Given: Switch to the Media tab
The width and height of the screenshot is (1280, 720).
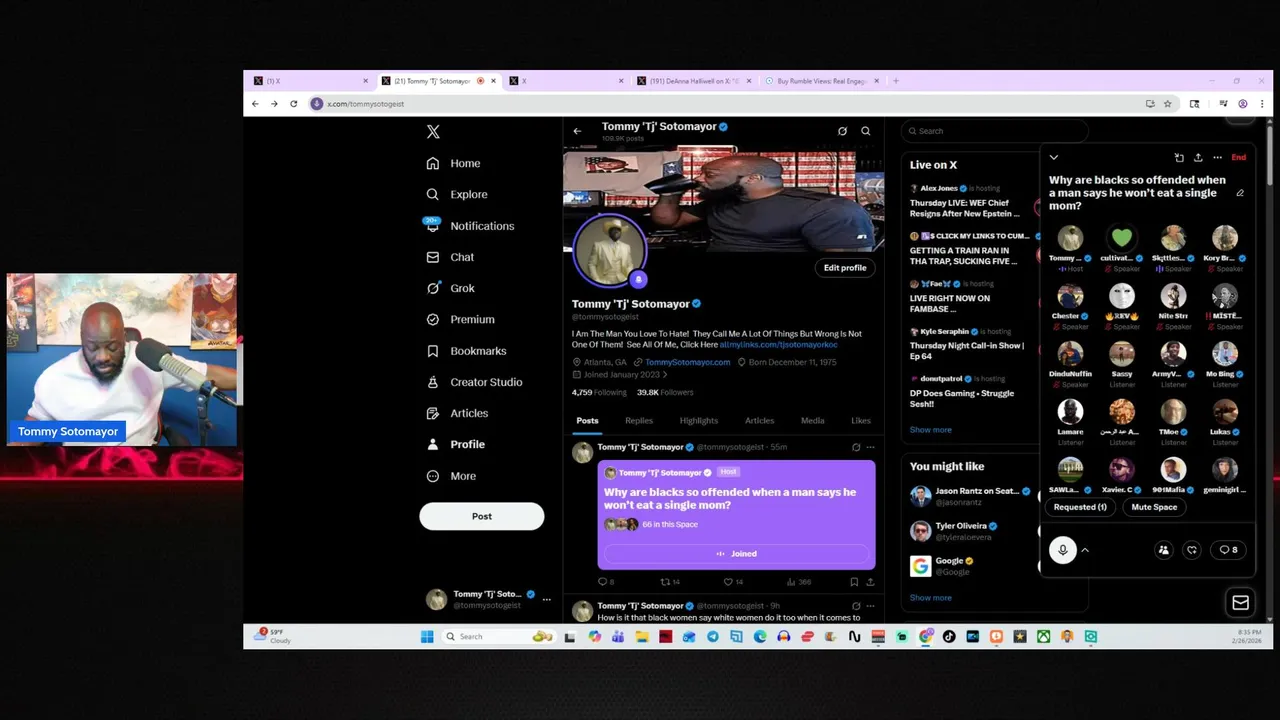Looking at the screenshot, I should pyautogui.click(x=812, y=421).
